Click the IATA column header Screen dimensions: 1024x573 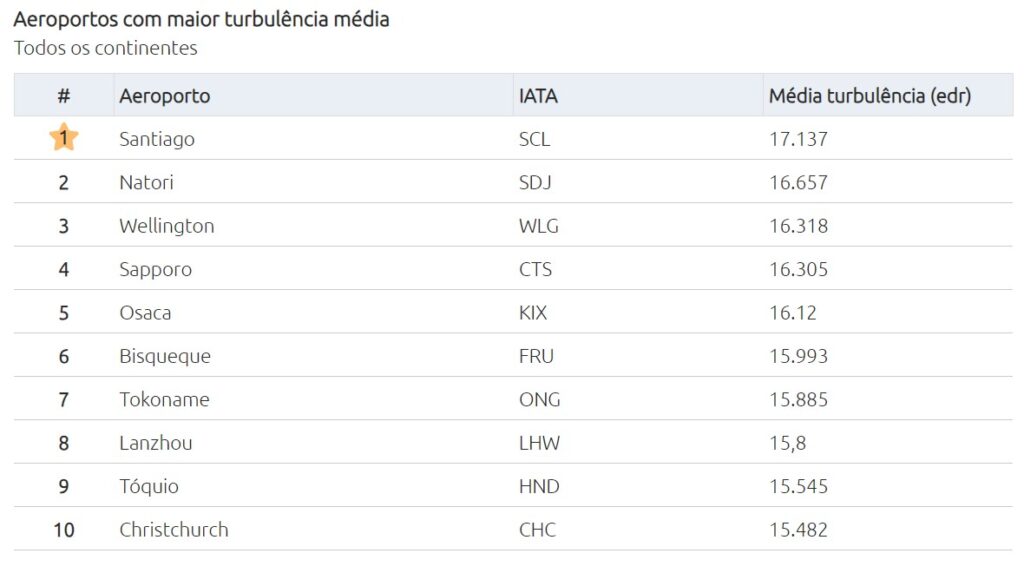point(538,96)
